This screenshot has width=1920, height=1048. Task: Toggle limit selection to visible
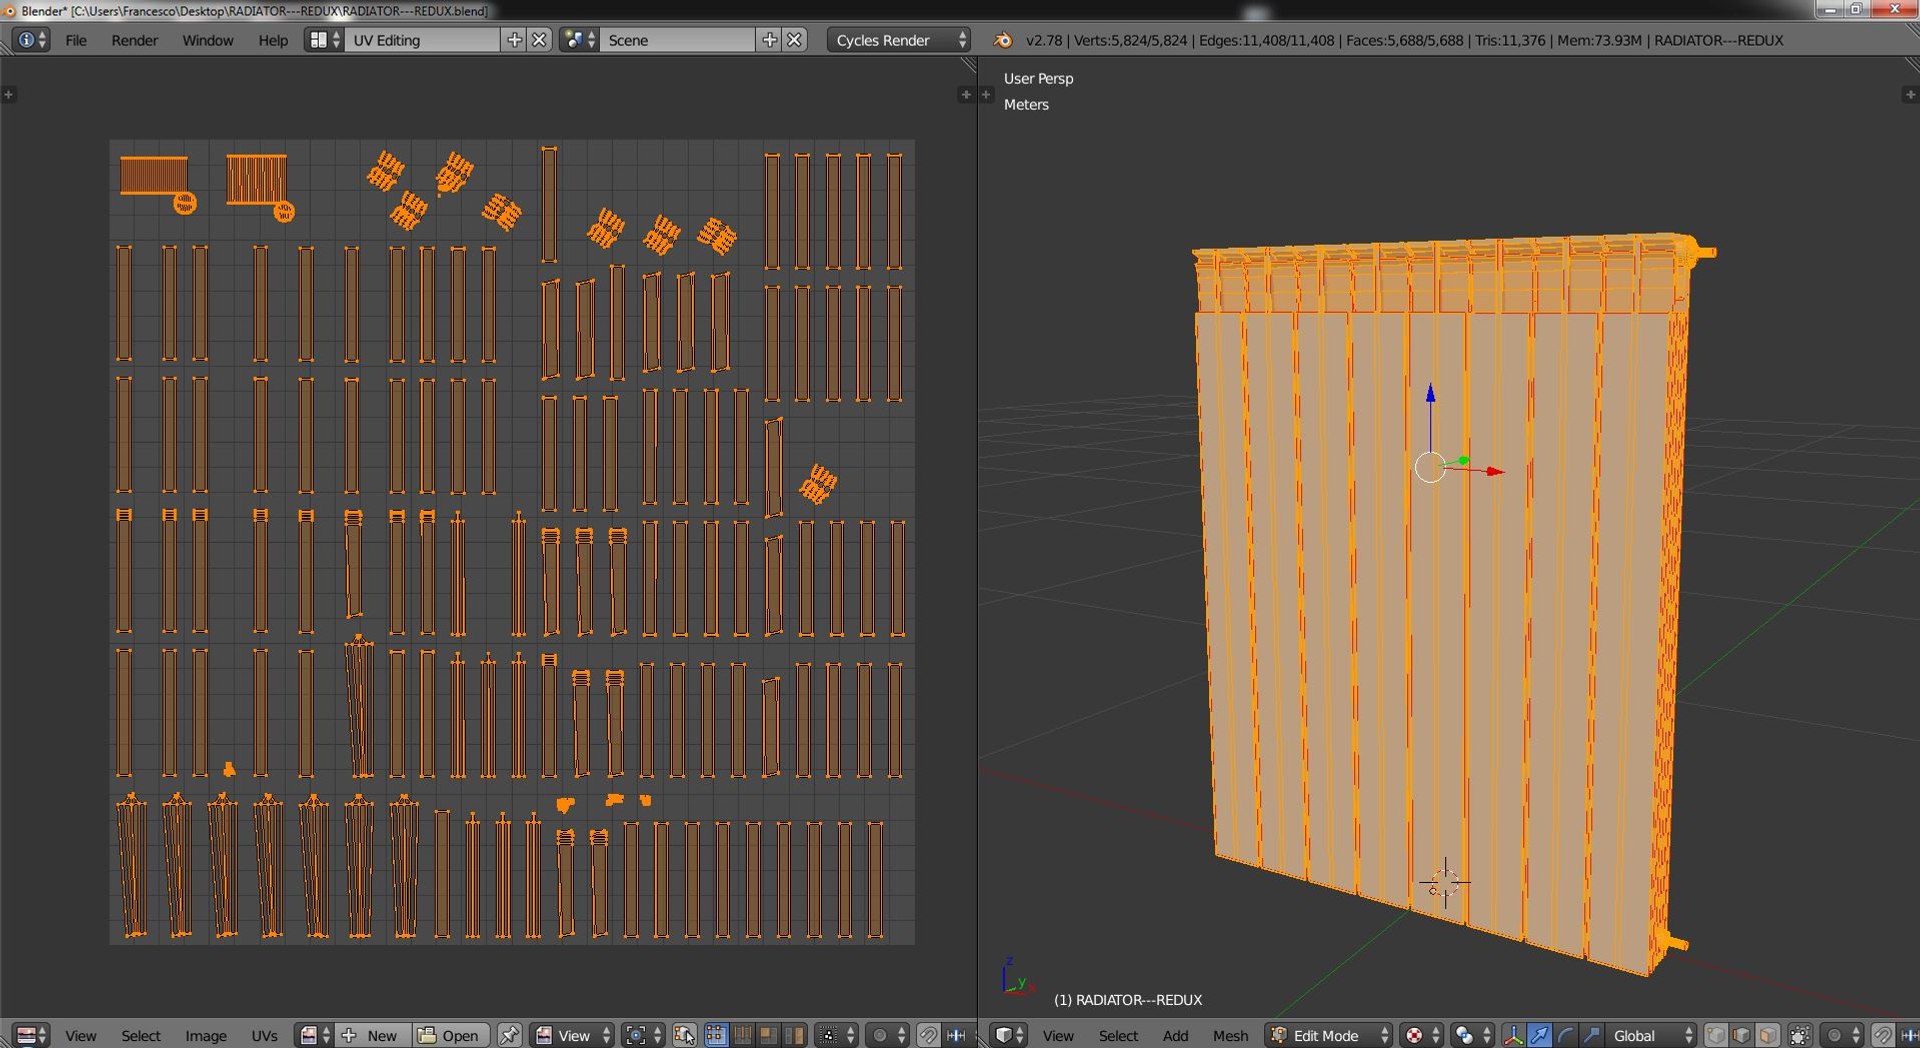1800,1035
